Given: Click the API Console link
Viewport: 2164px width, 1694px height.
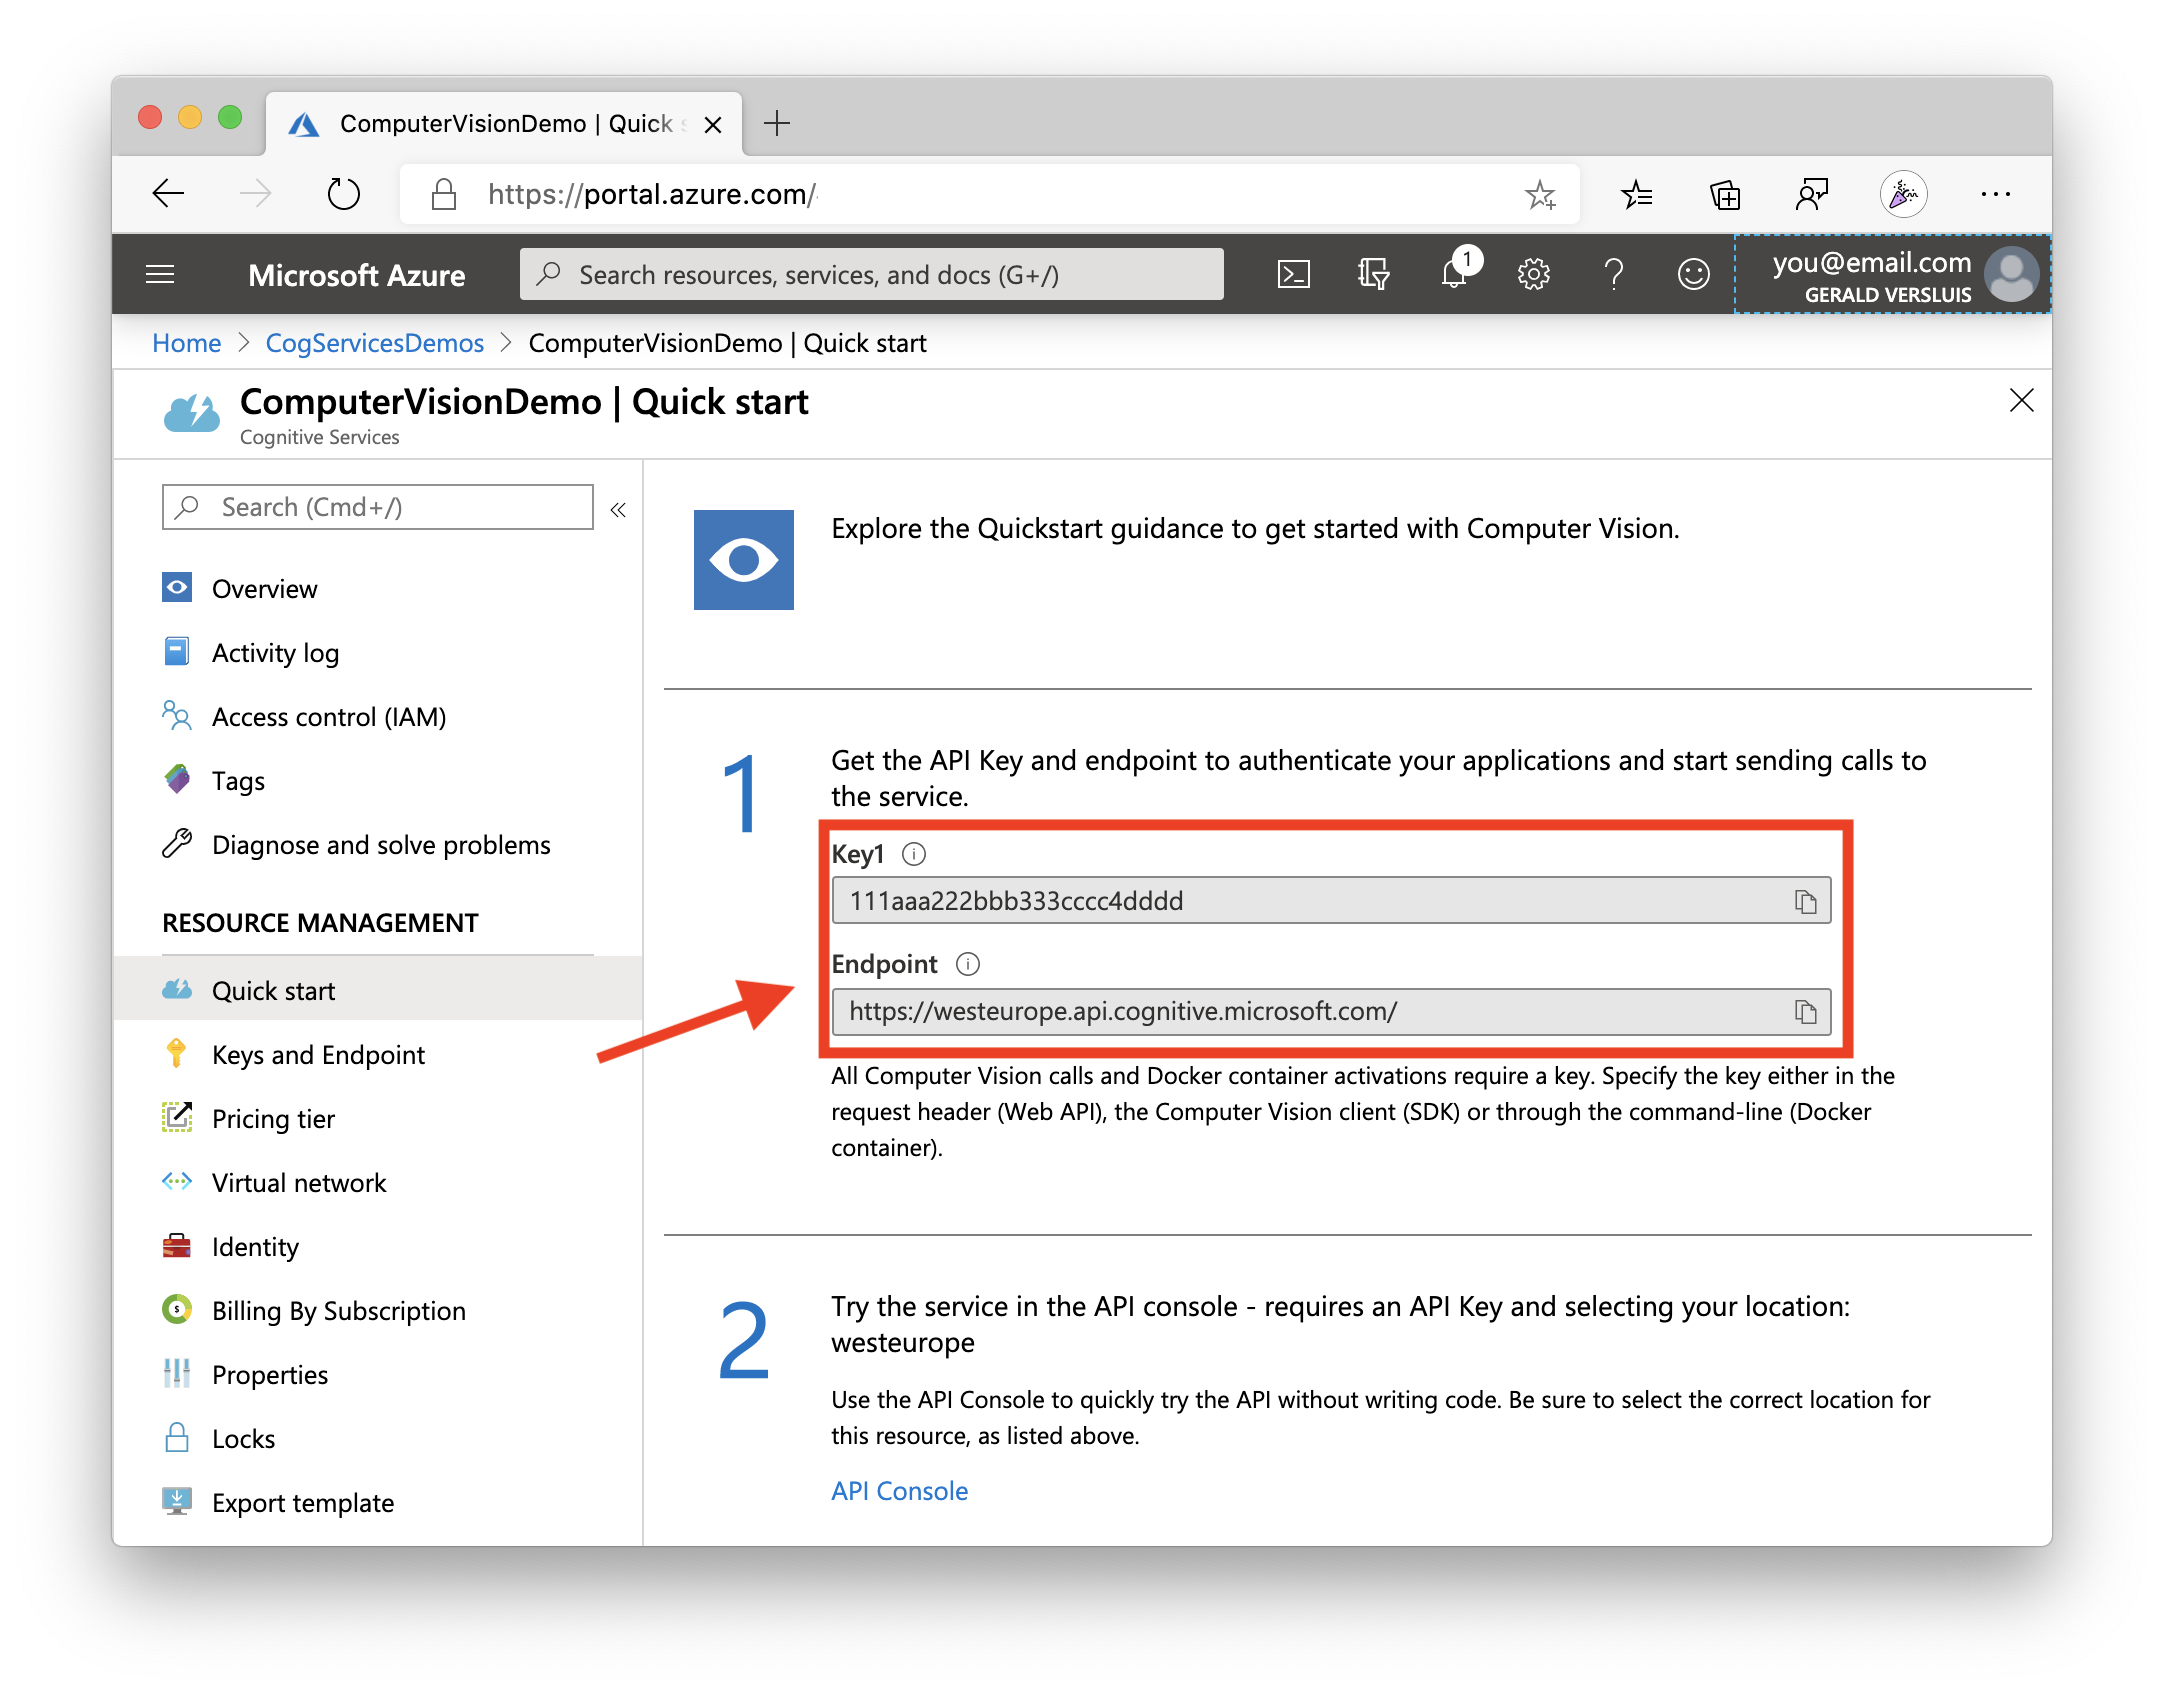Looking at the screenshot, I should pos(899,1491).
